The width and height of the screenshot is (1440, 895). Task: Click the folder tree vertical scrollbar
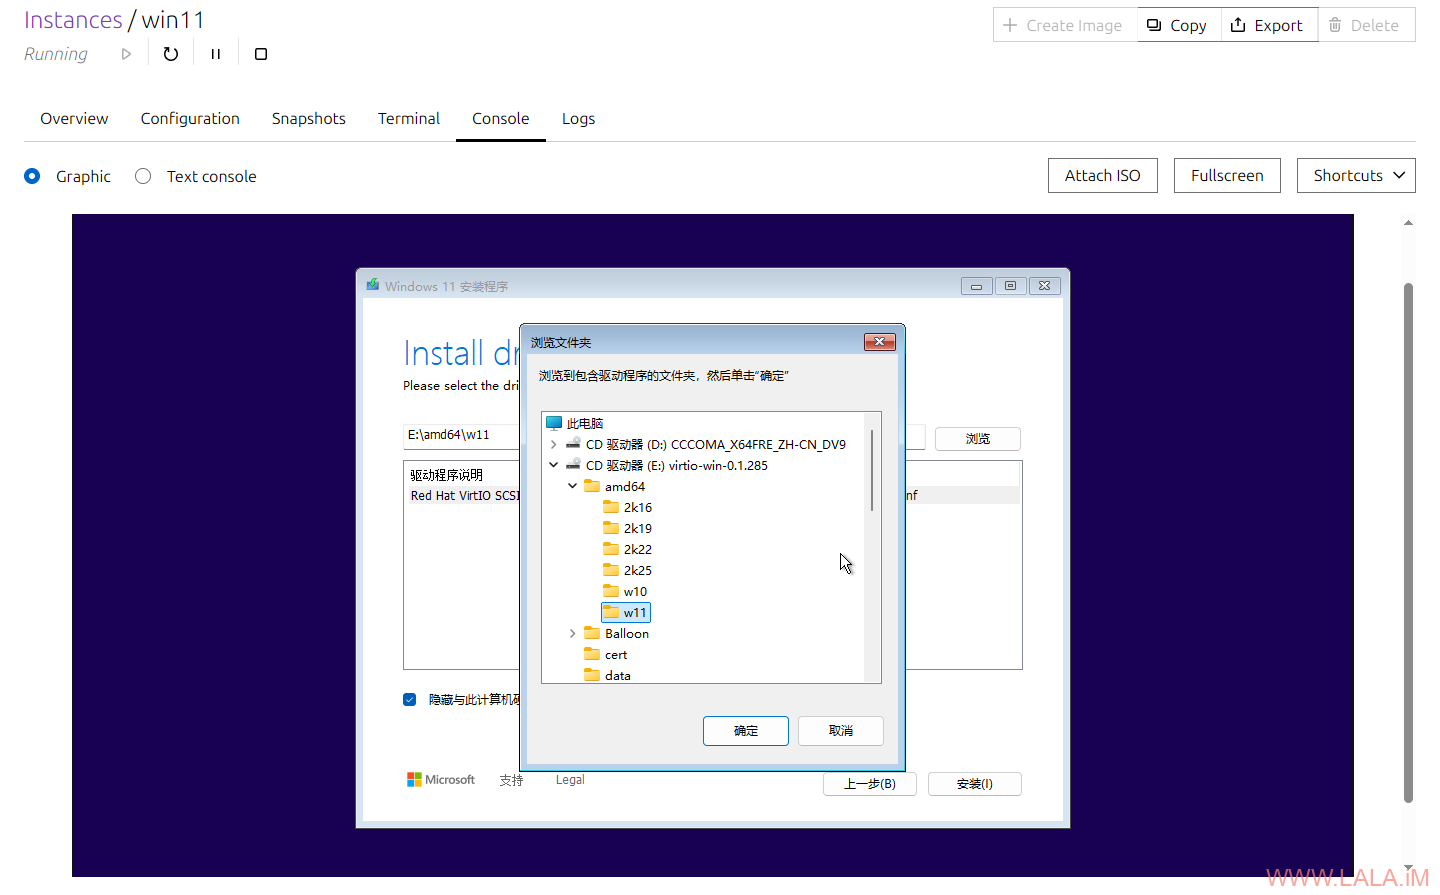872,471
